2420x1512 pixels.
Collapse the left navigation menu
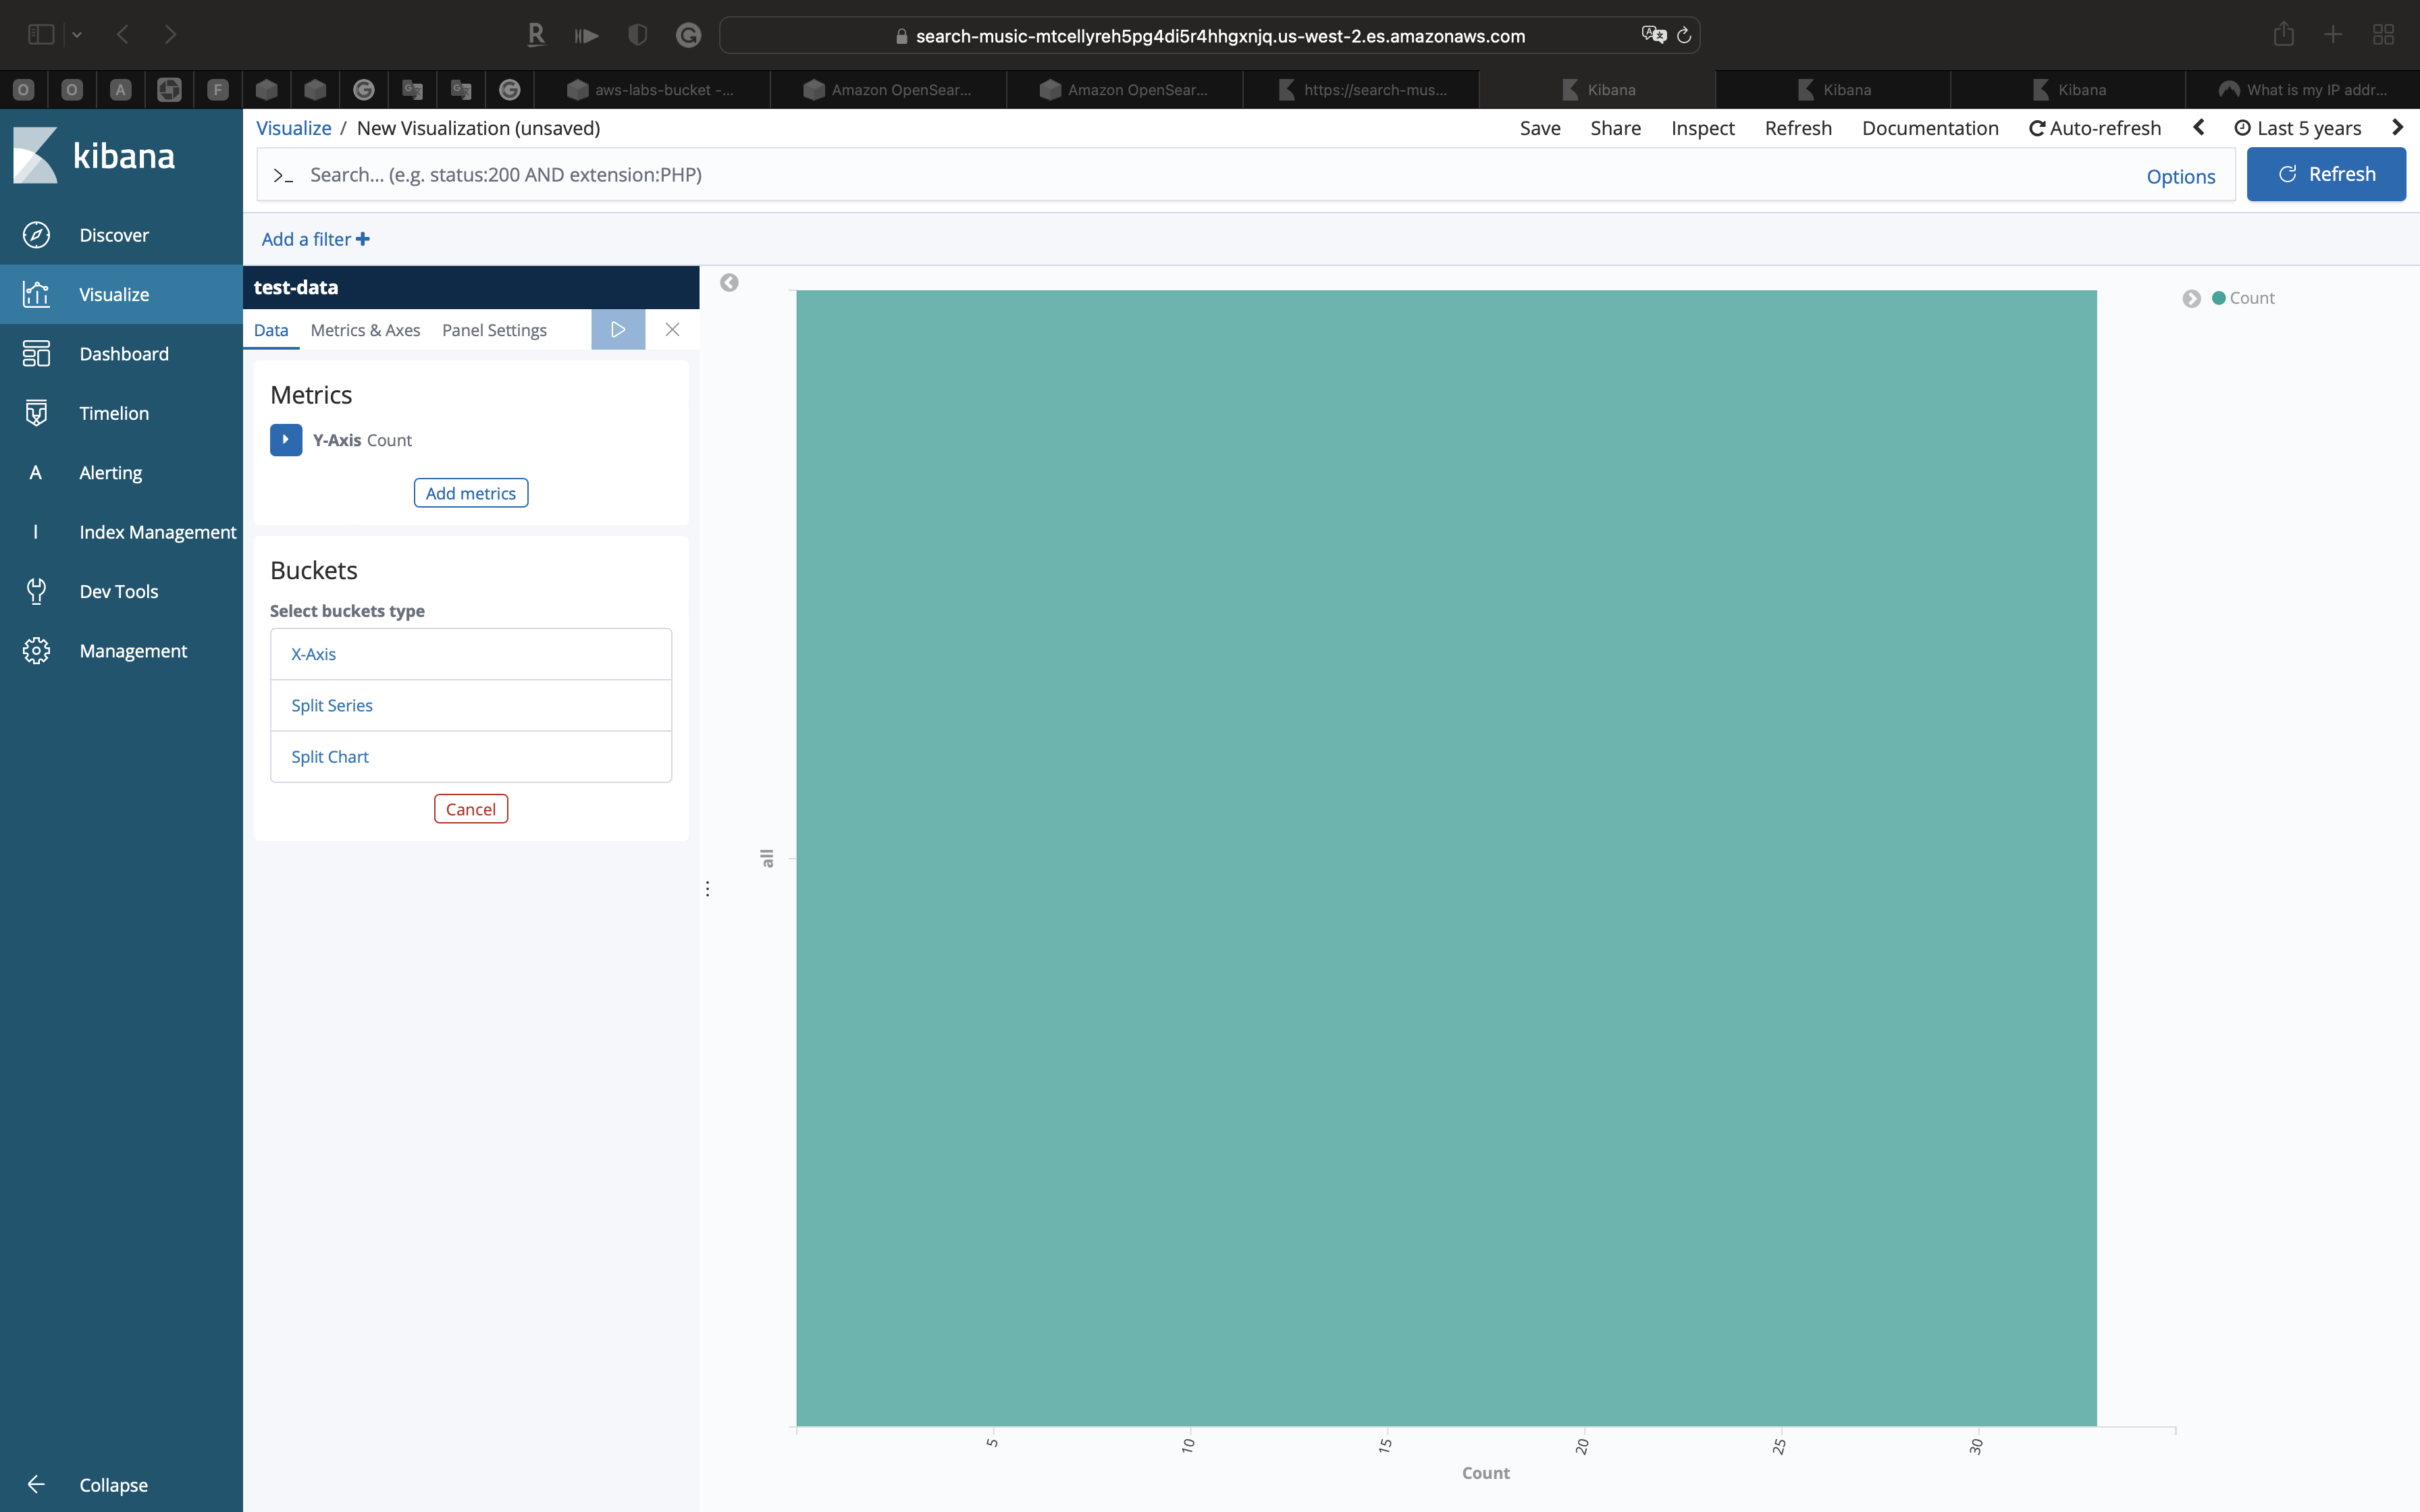tap(36, 1484)
